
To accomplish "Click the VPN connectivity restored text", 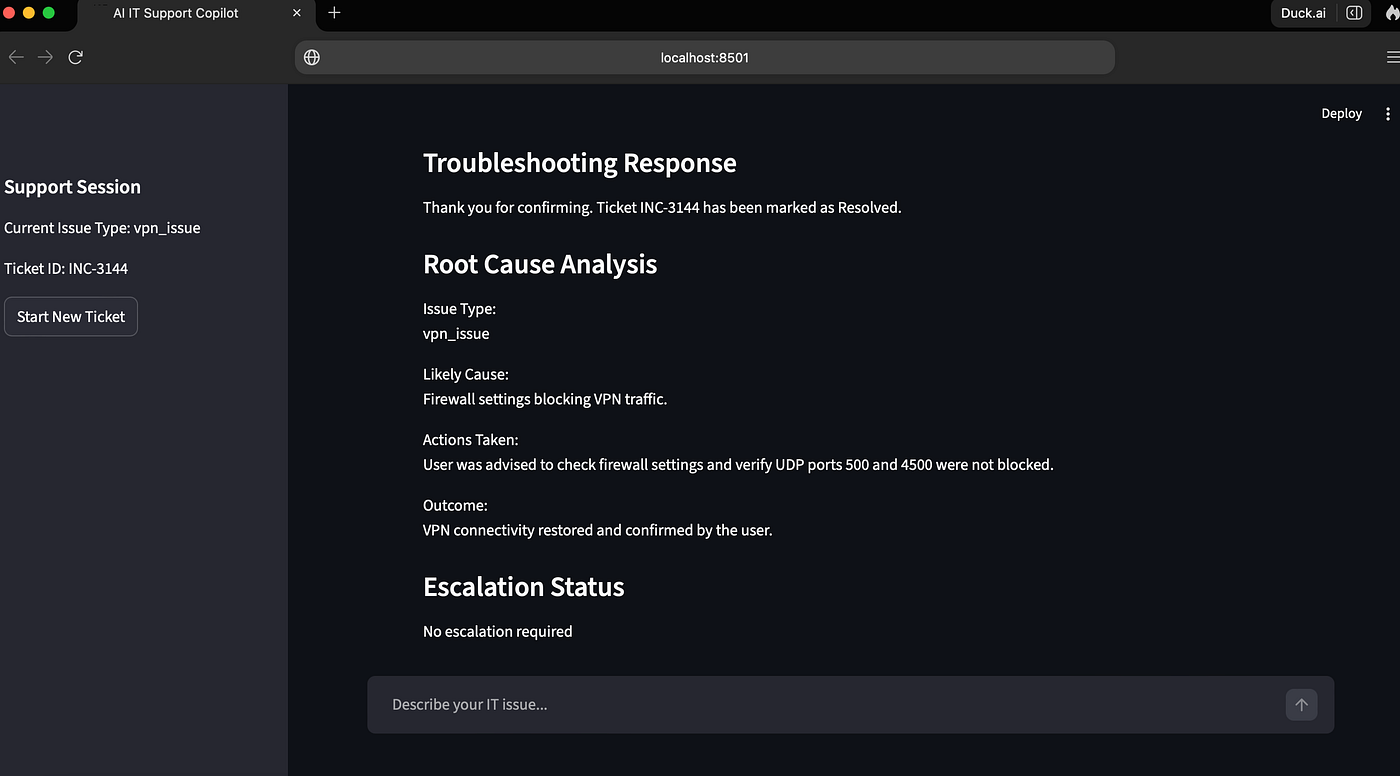I will coord(598,530).
